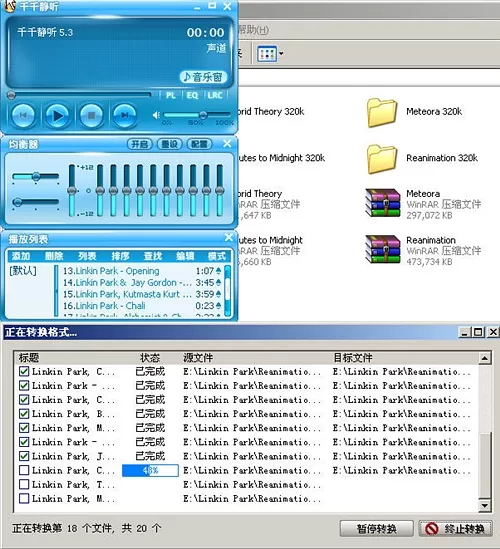Viewport: 500px width, 549px height.
Task: Click the playback seek bar handle
Action: 11,95
